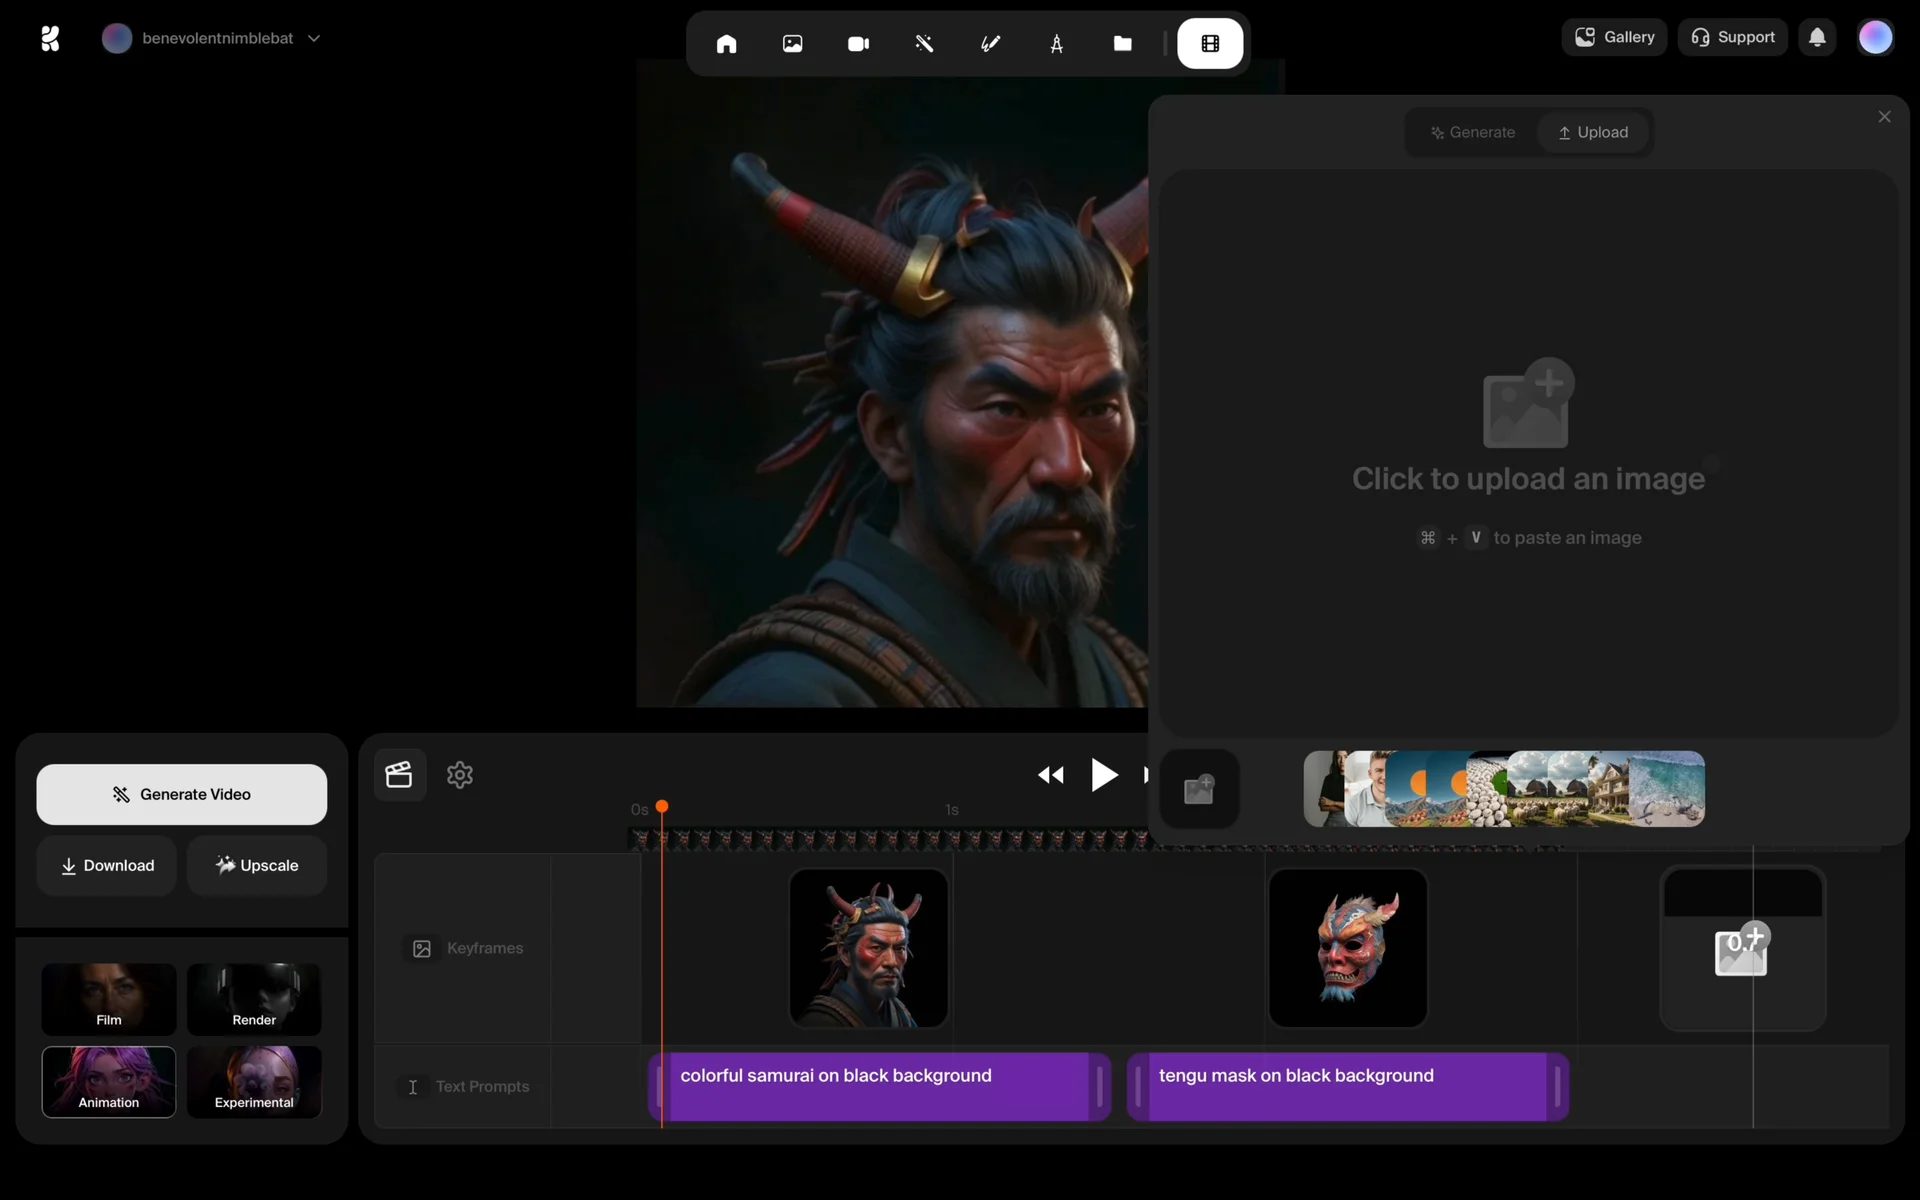Screen dimensions: 1920x1200
Task: Open the folder assets icon
Action: click(1122, 44)
